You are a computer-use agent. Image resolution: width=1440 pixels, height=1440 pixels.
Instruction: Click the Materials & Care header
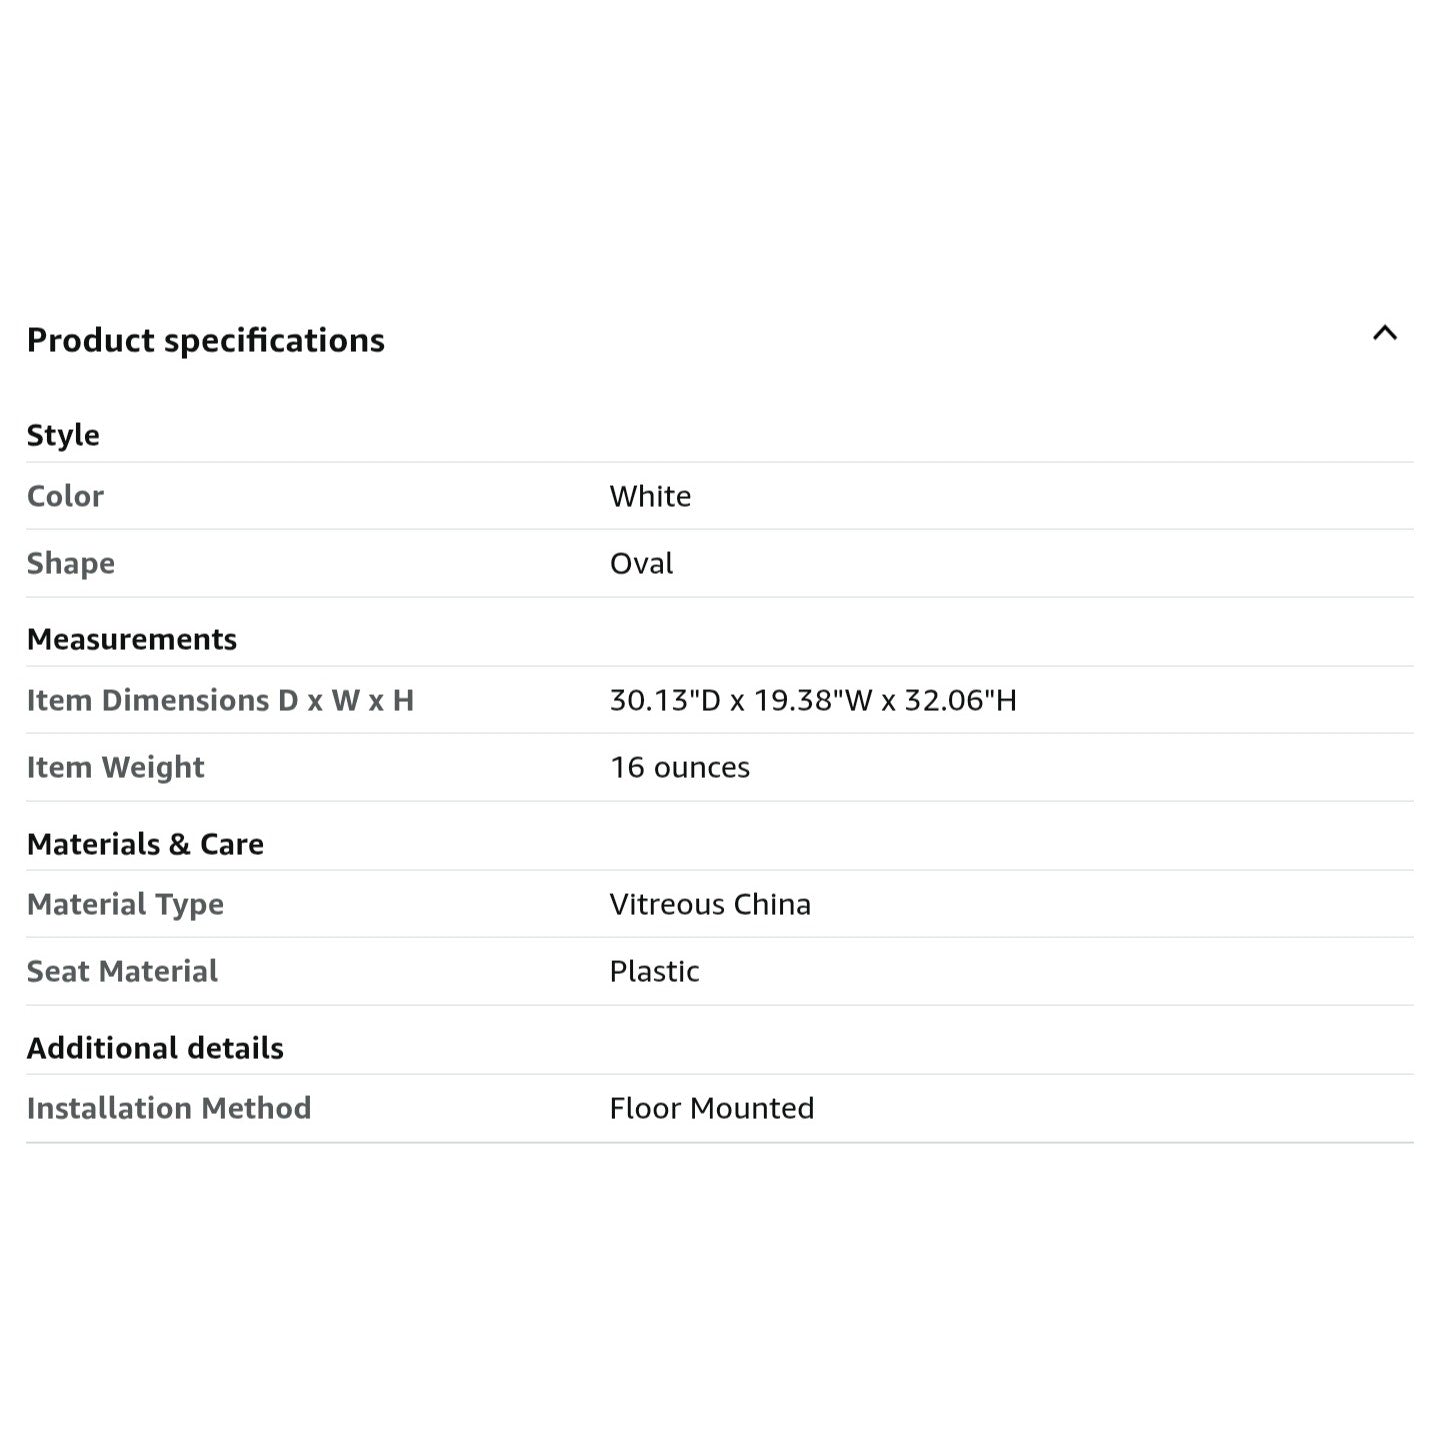tap(145, 844)
